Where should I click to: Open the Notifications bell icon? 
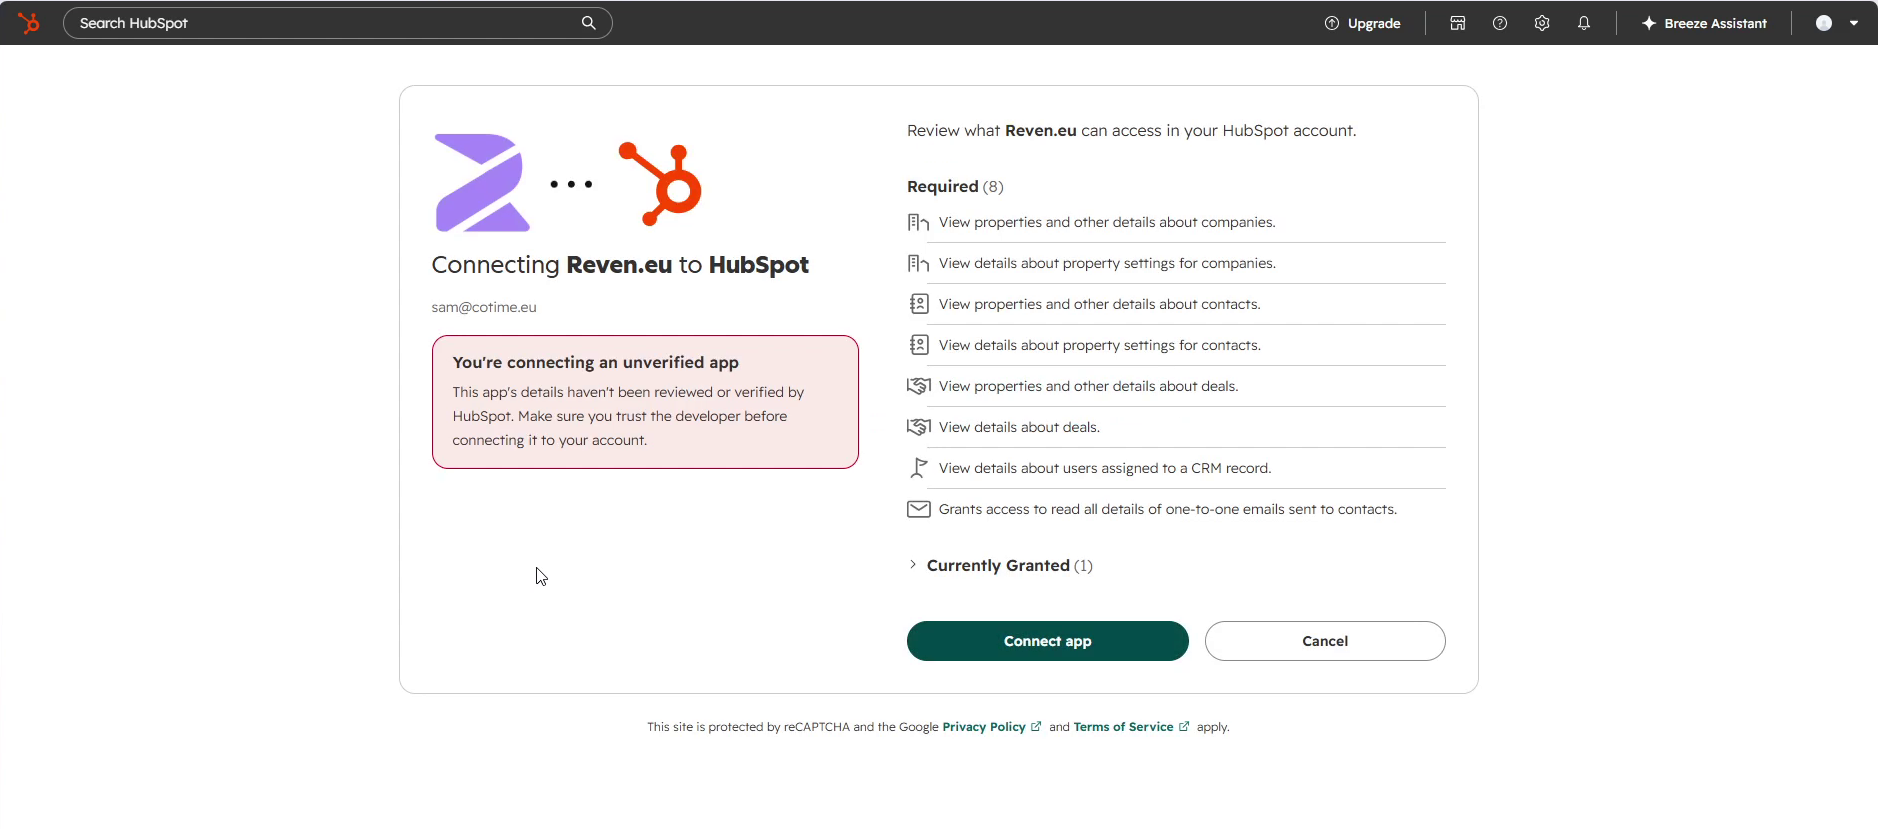tap(1584, 23)
